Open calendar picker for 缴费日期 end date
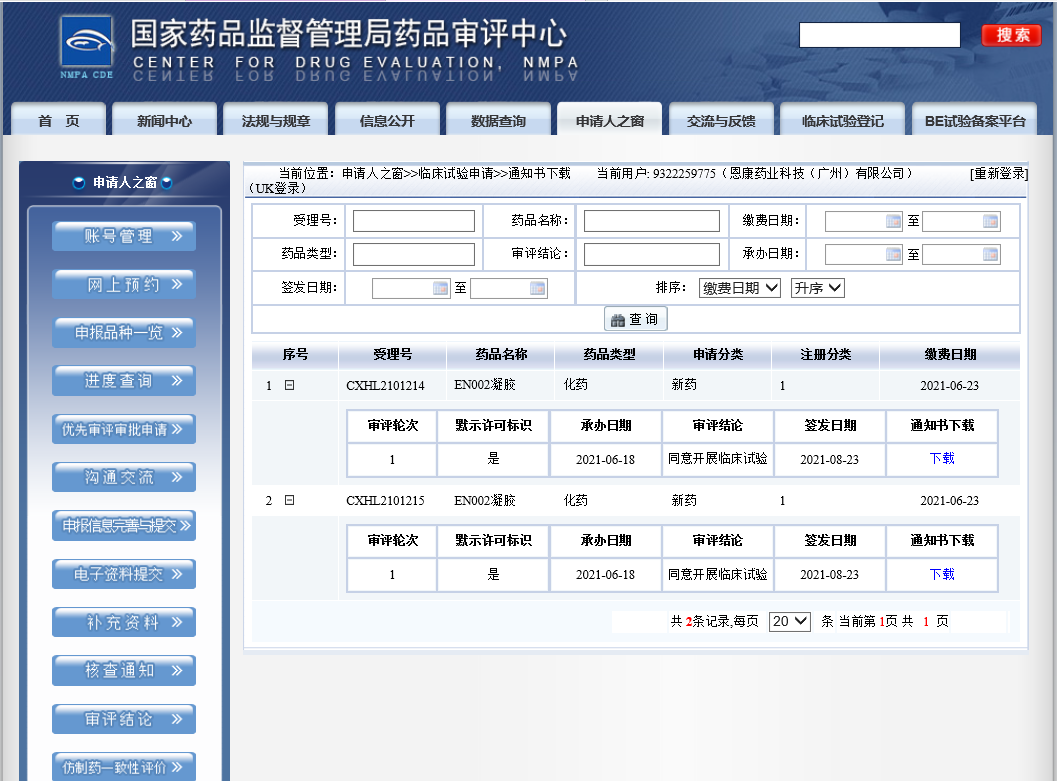The height and width of the screenshot is (781, 1057). tap(990, 222)
